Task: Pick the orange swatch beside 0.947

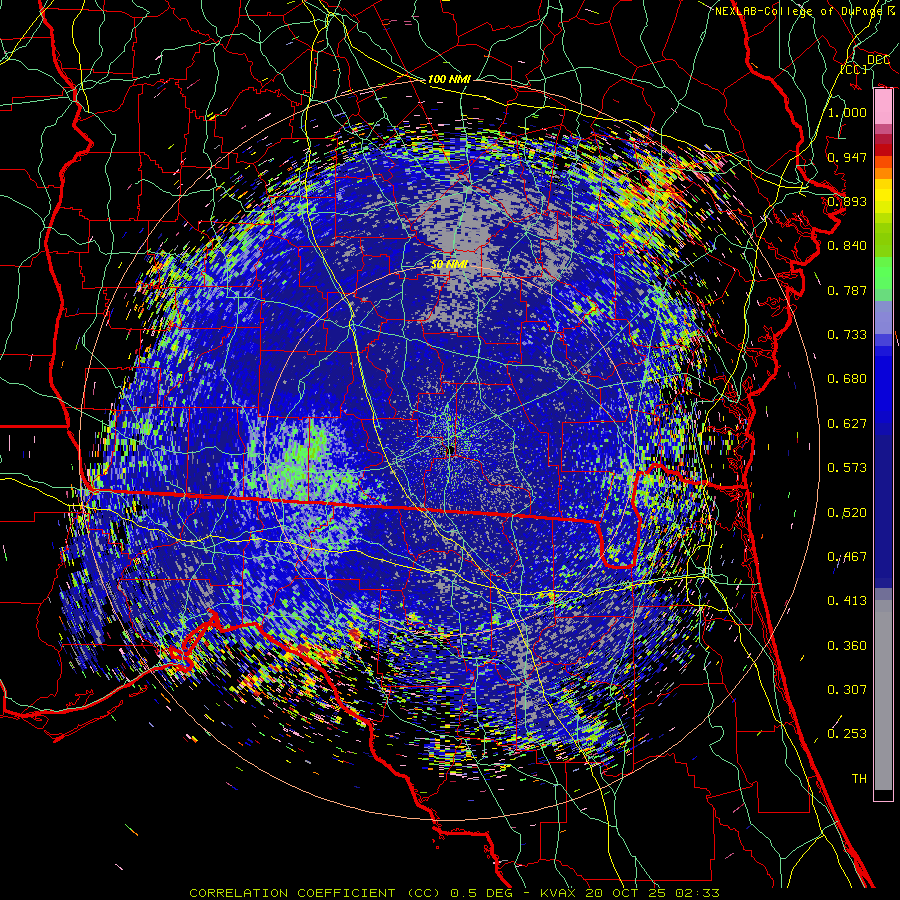Action: pyautogui.click(x=883, y=162)
